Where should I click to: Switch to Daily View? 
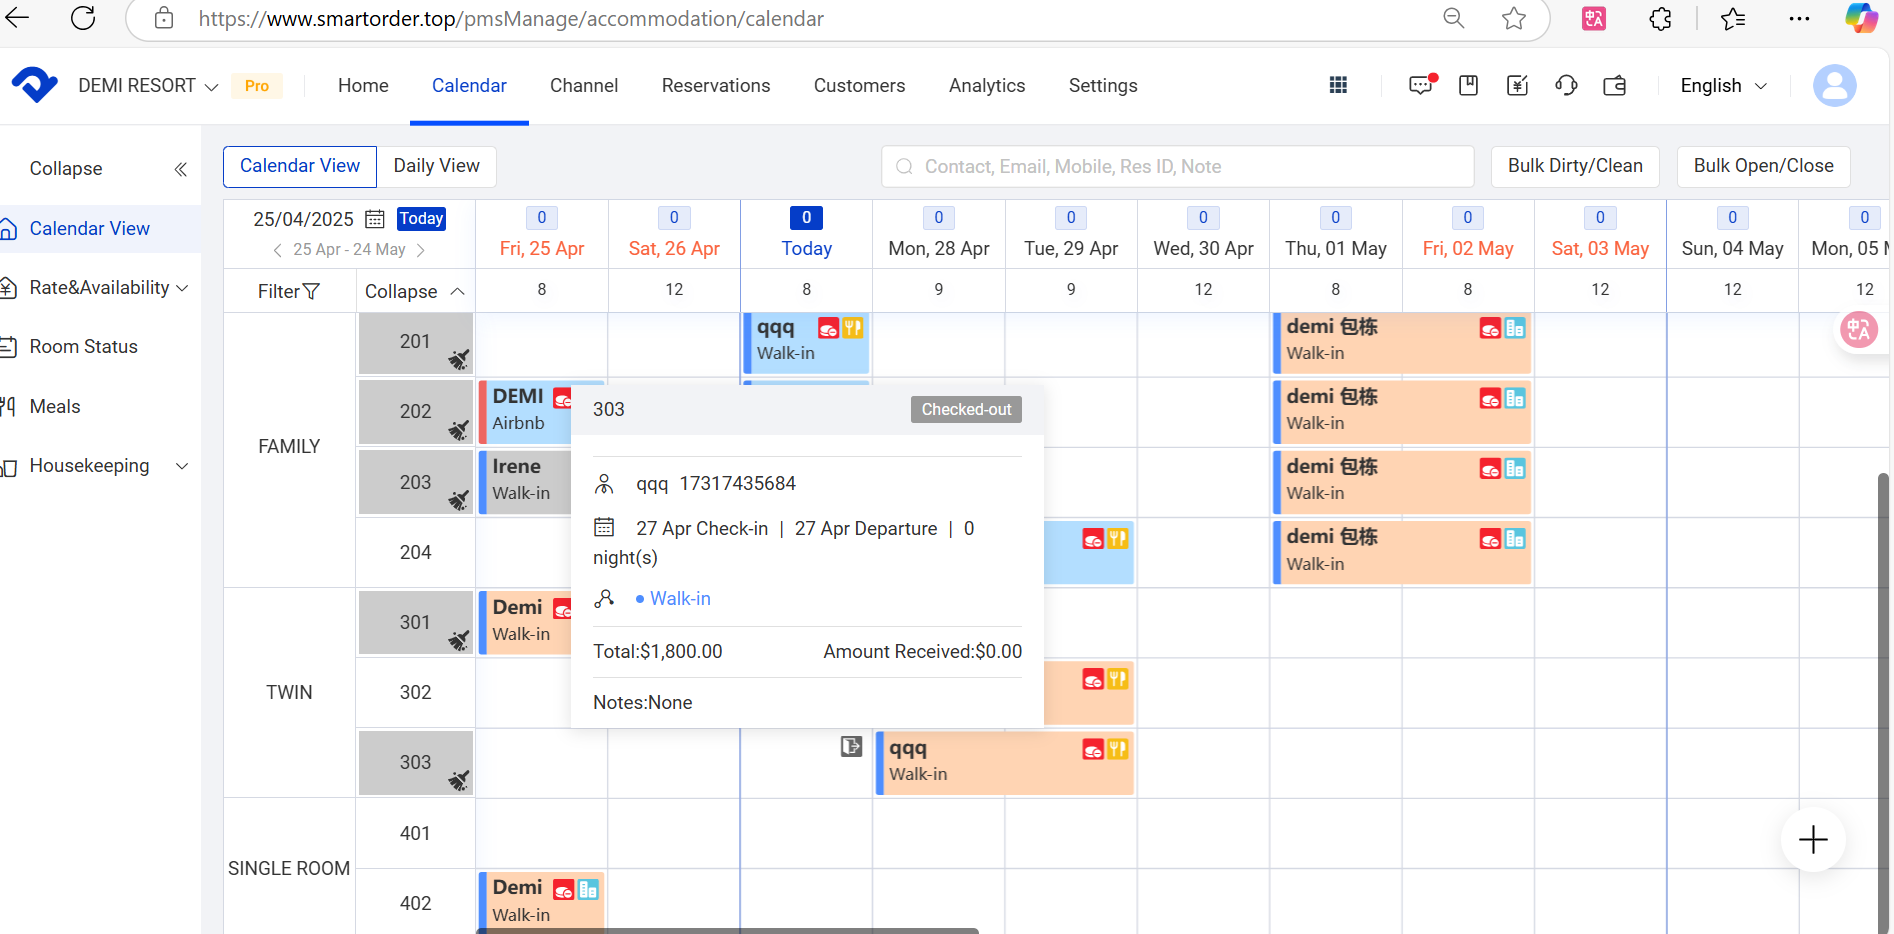(x=436, y=166)
